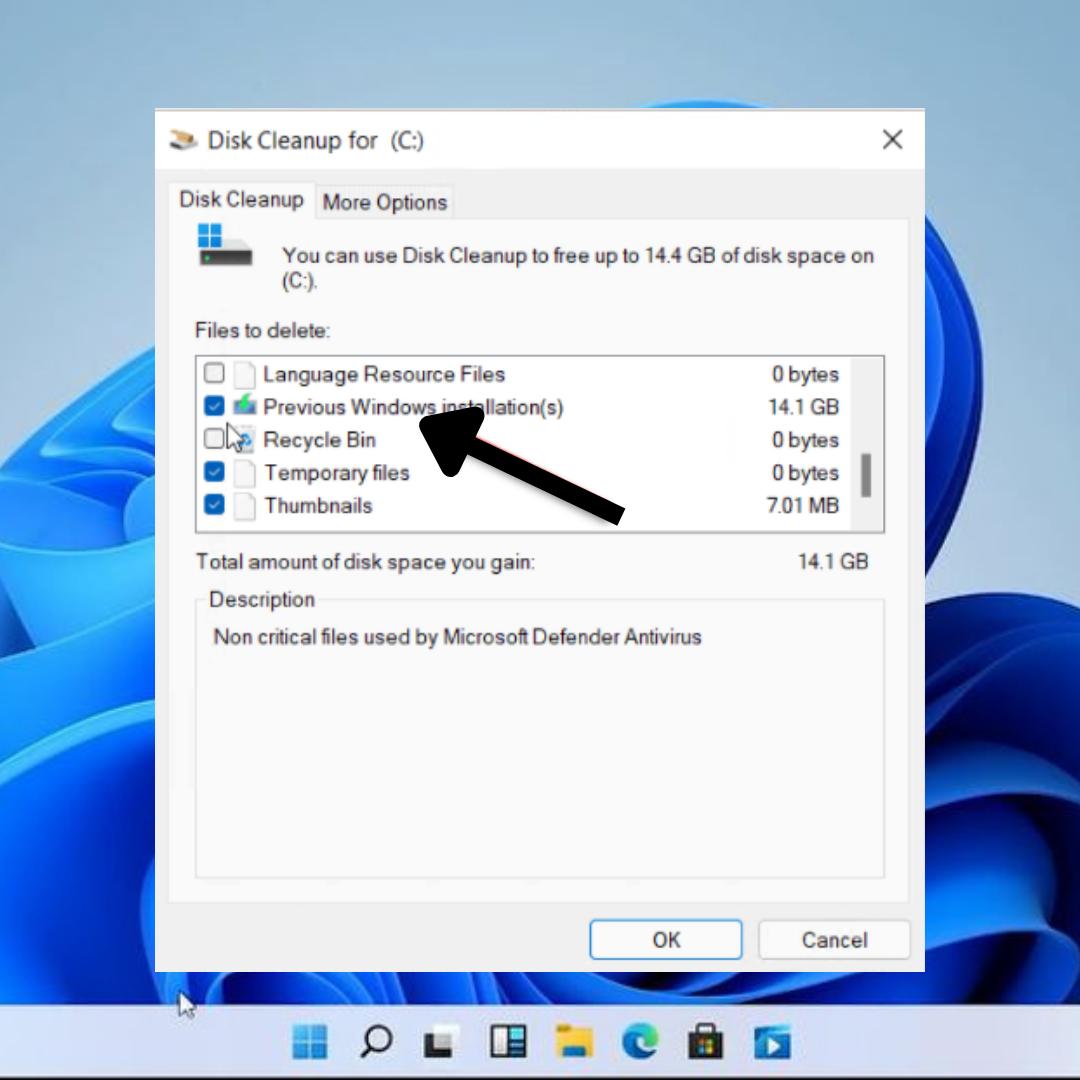Switch to the More Options tab
Screen dimensions: 1080x1080
(x=384, y=202)
